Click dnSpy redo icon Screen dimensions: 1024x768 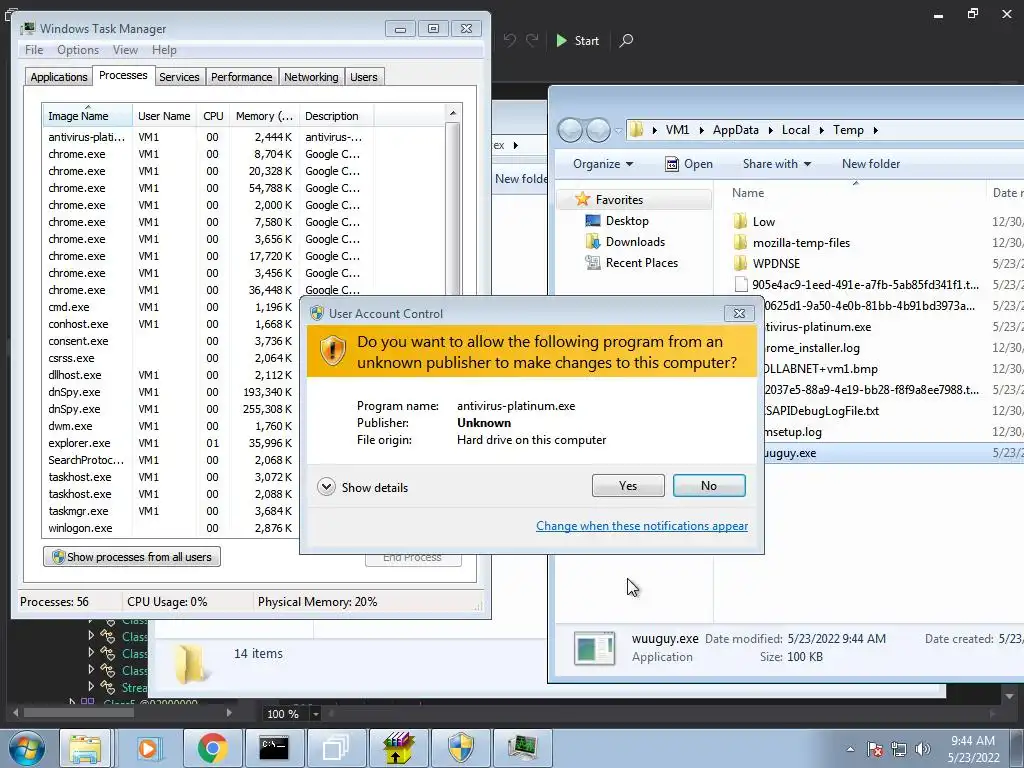pyautogui.click(x=532, y=40)
